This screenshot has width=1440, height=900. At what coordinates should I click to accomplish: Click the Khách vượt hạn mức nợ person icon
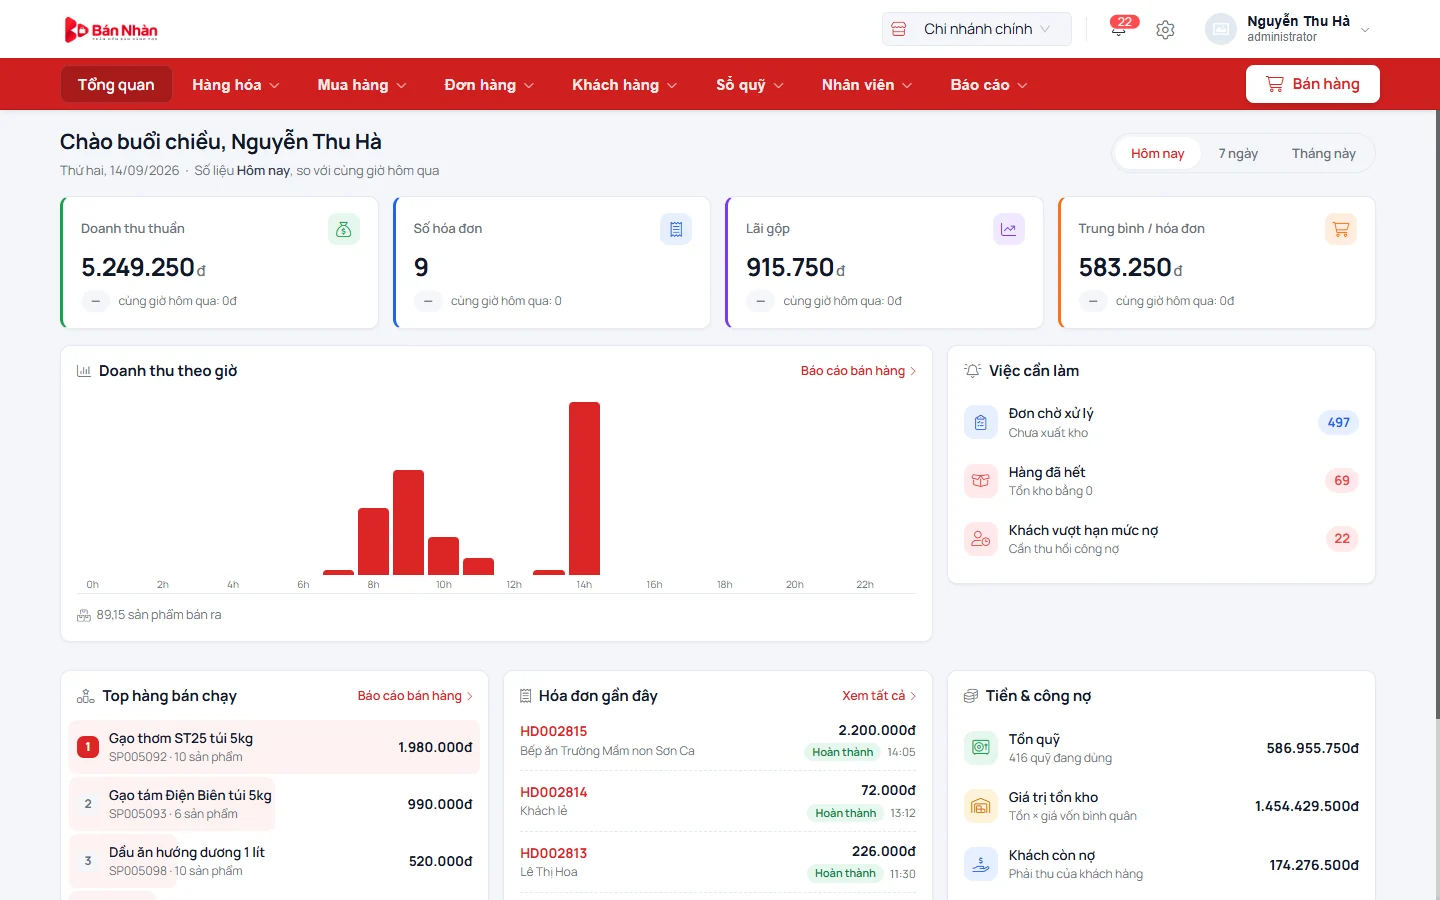pos(980,539)
